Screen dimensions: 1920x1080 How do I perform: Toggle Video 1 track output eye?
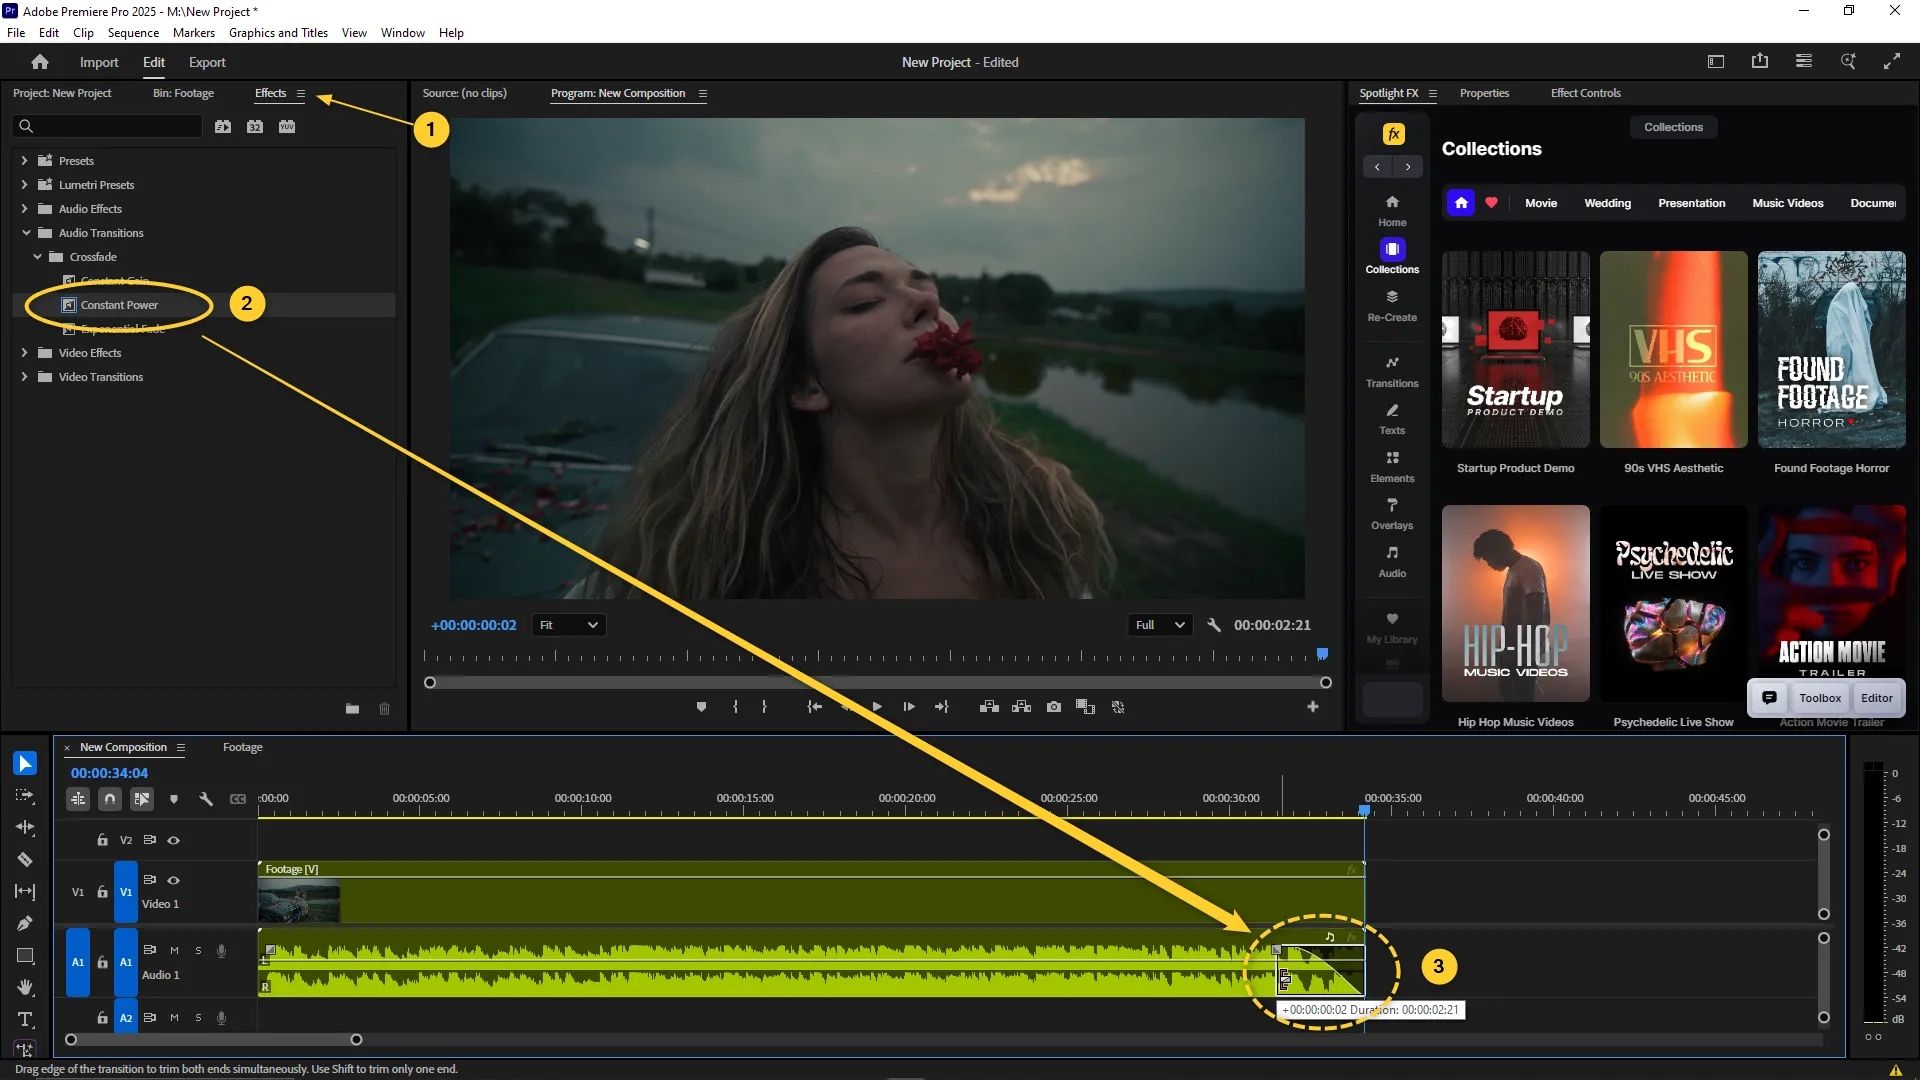(x=174, y=881)
